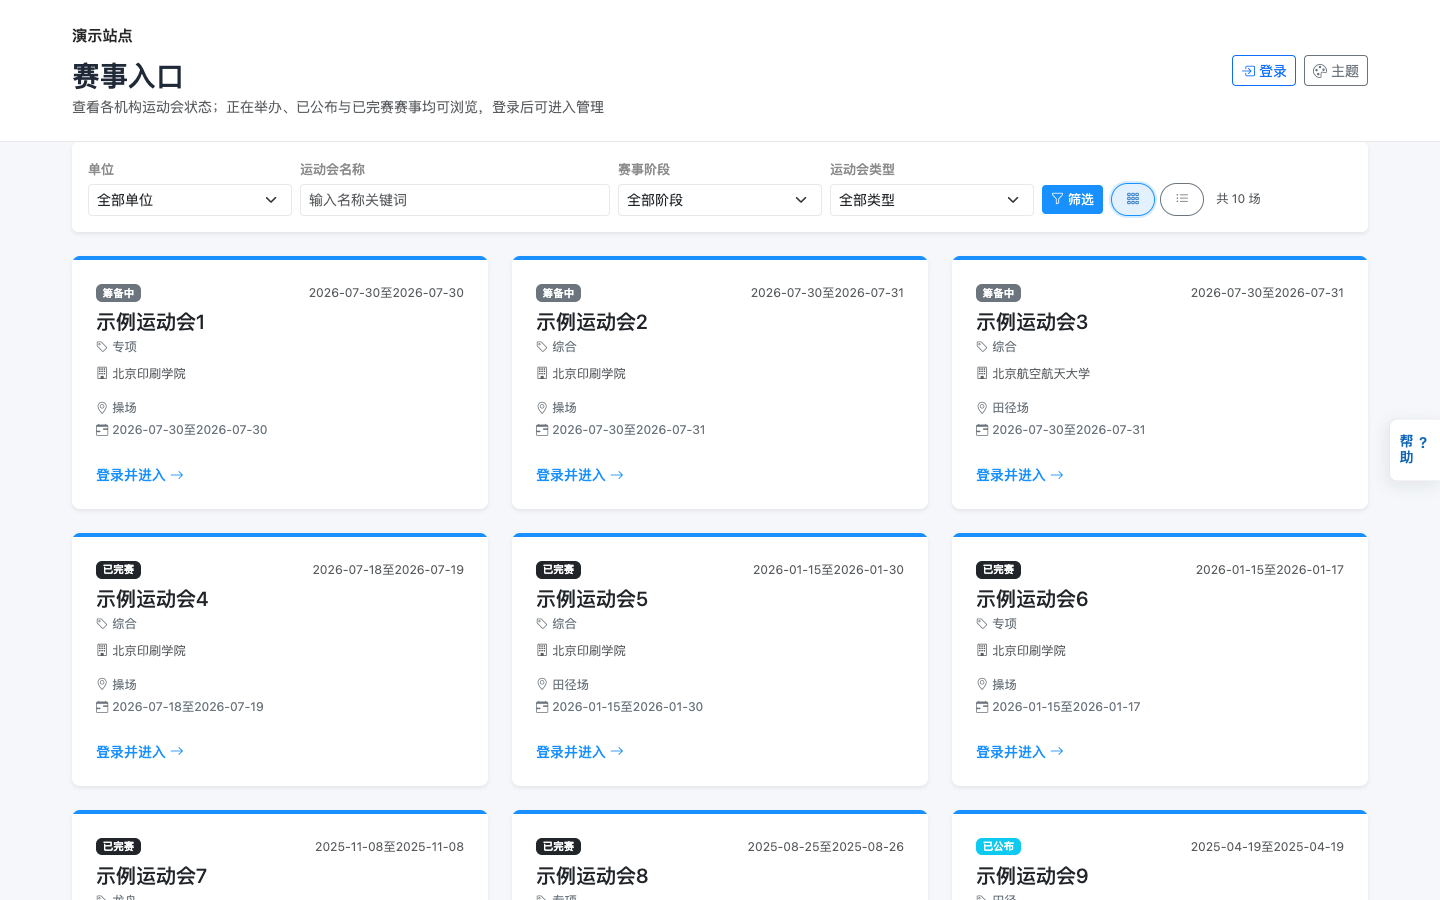The height and width of the screenshot is (900, 1440).
Task: Click 筹备中 status badge on 示例运动会2
Action: pyautogui.click(x=558, y=293)
